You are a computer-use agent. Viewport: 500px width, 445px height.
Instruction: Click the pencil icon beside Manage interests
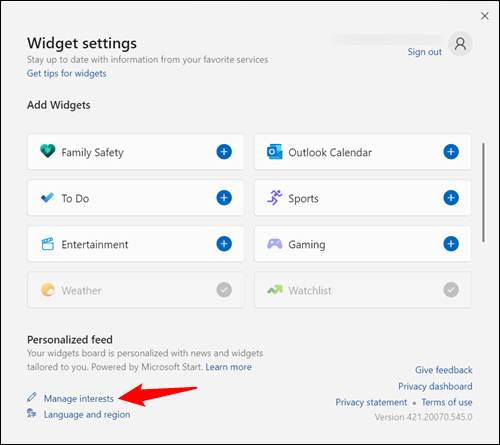32,397
